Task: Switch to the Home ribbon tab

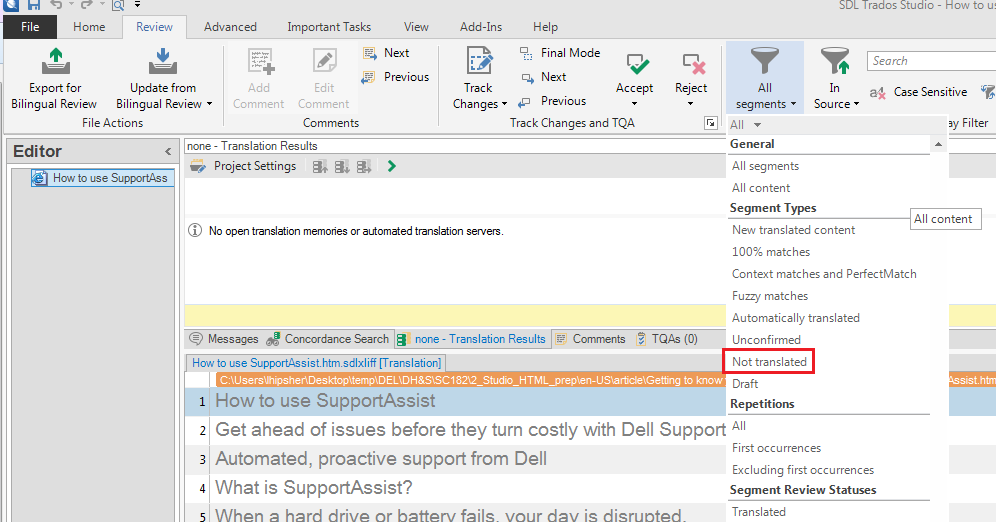Action: point(89,27)
